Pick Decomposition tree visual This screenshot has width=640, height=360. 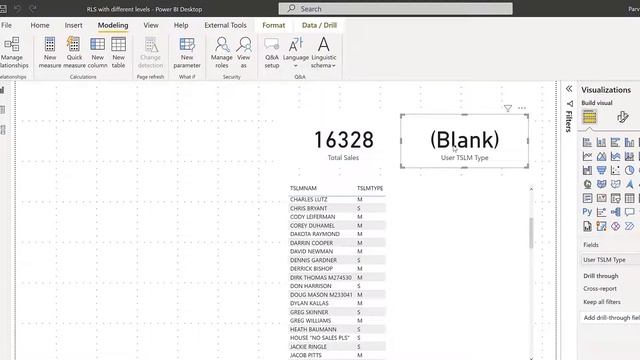click(x=616, y=212)
